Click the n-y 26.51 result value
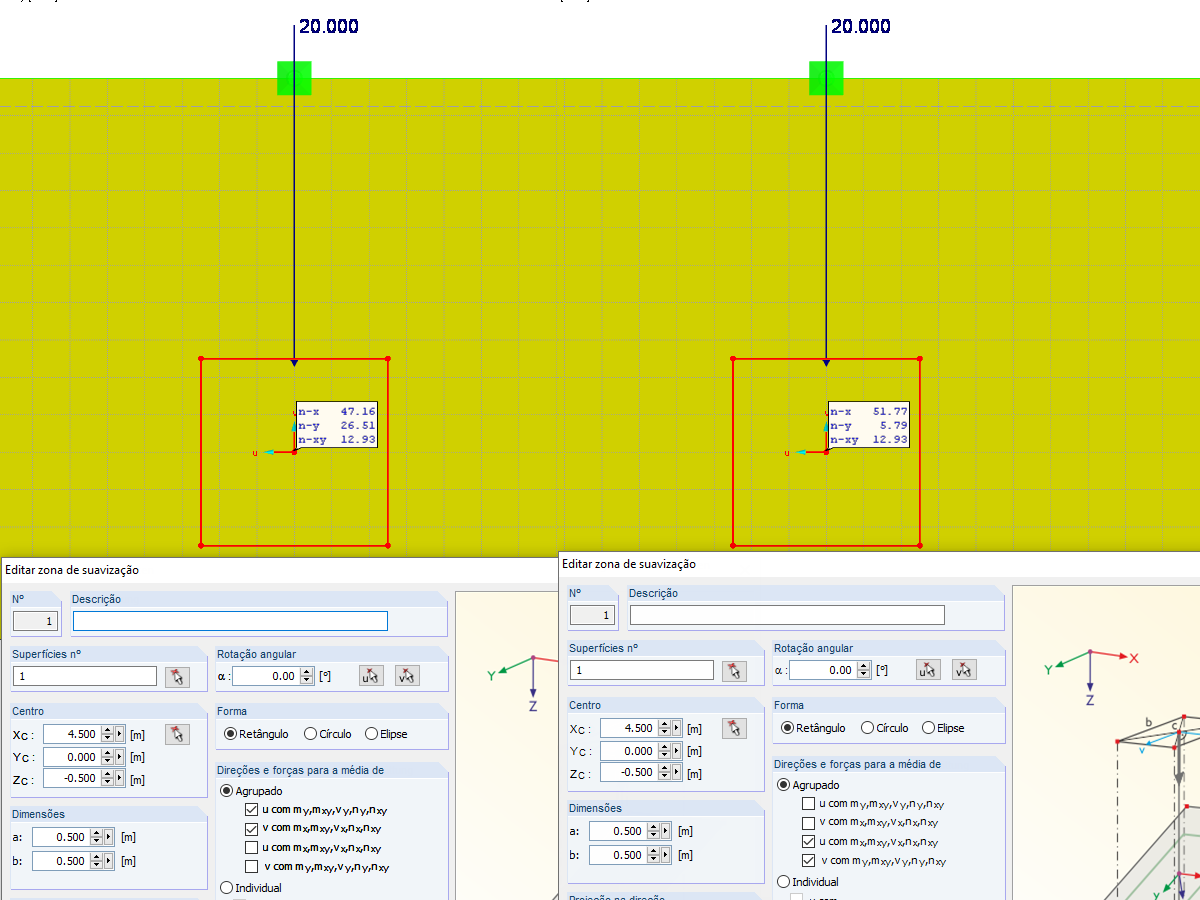 358,425
